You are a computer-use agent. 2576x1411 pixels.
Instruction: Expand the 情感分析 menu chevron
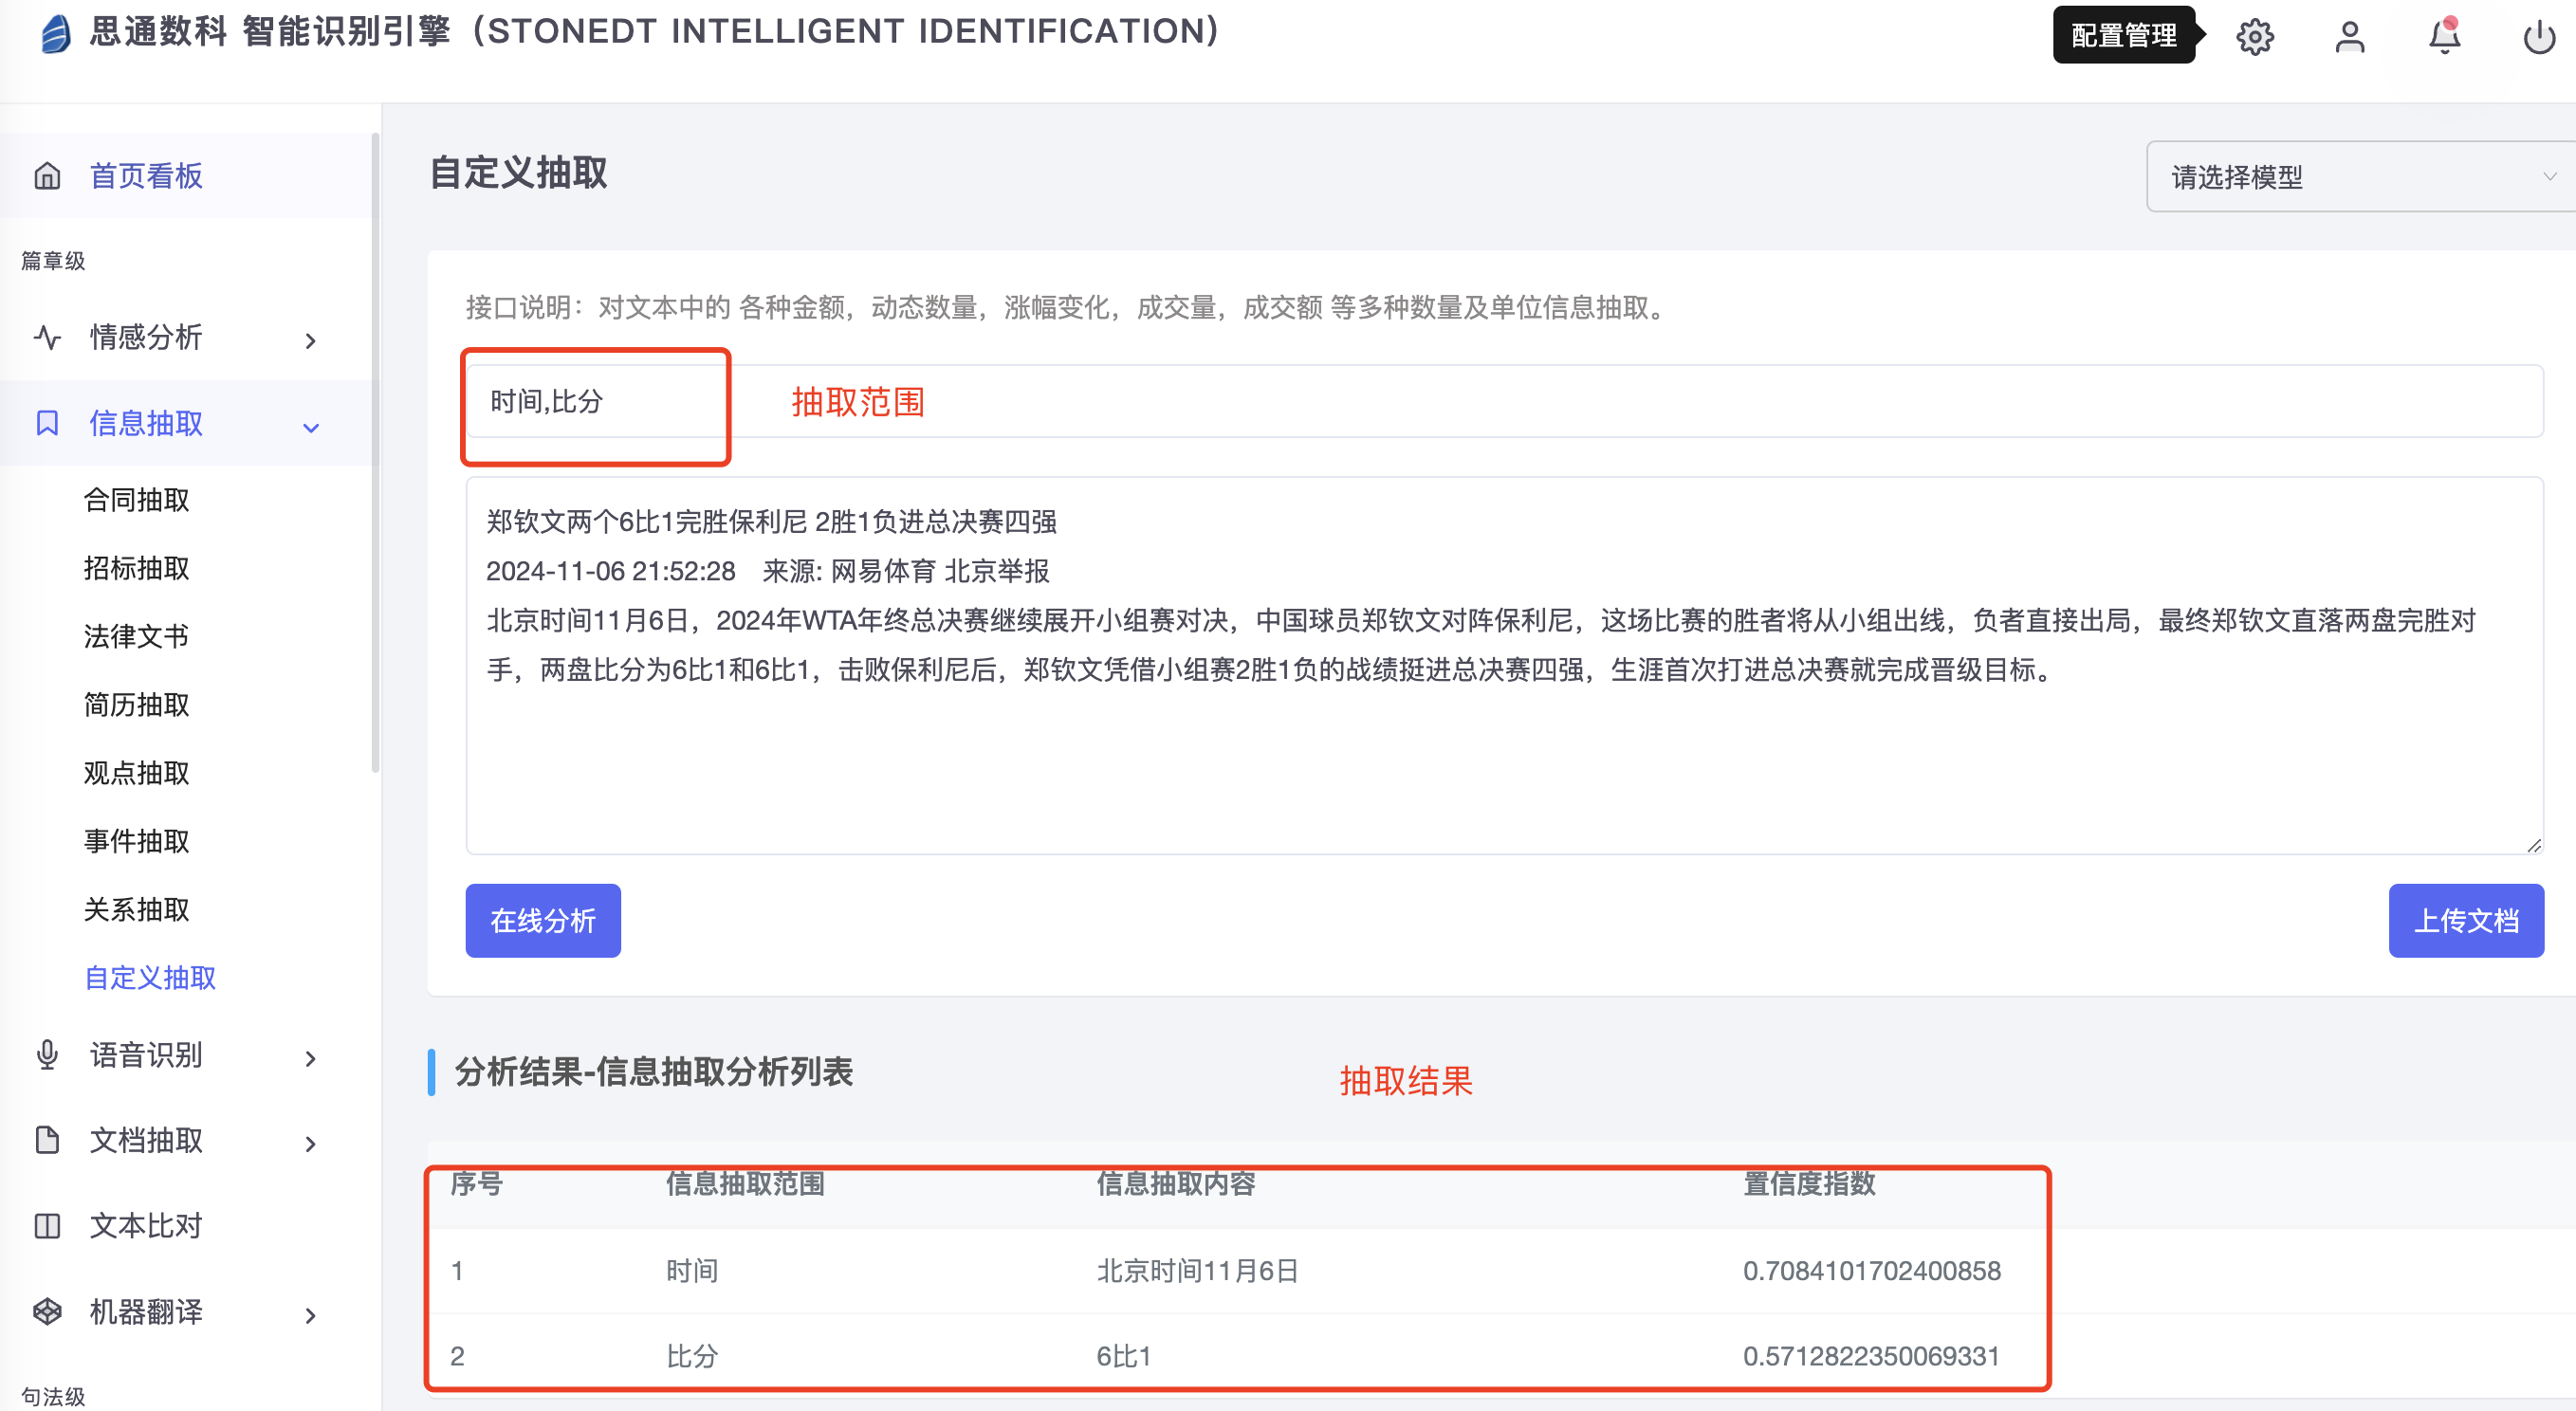point(310,340)
